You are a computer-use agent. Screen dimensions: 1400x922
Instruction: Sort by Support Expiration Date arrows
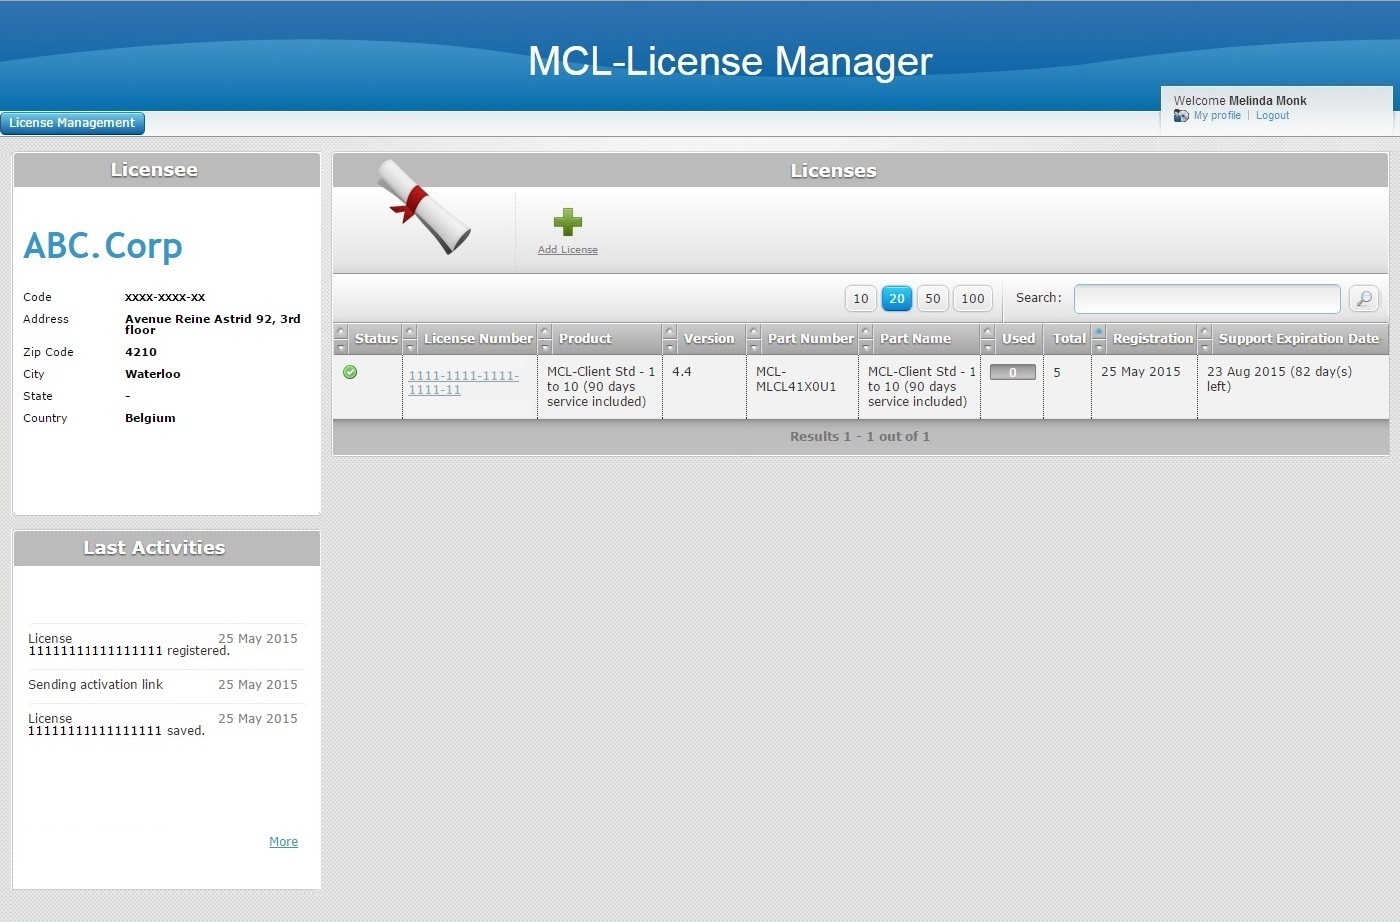tap(1205, 338)
